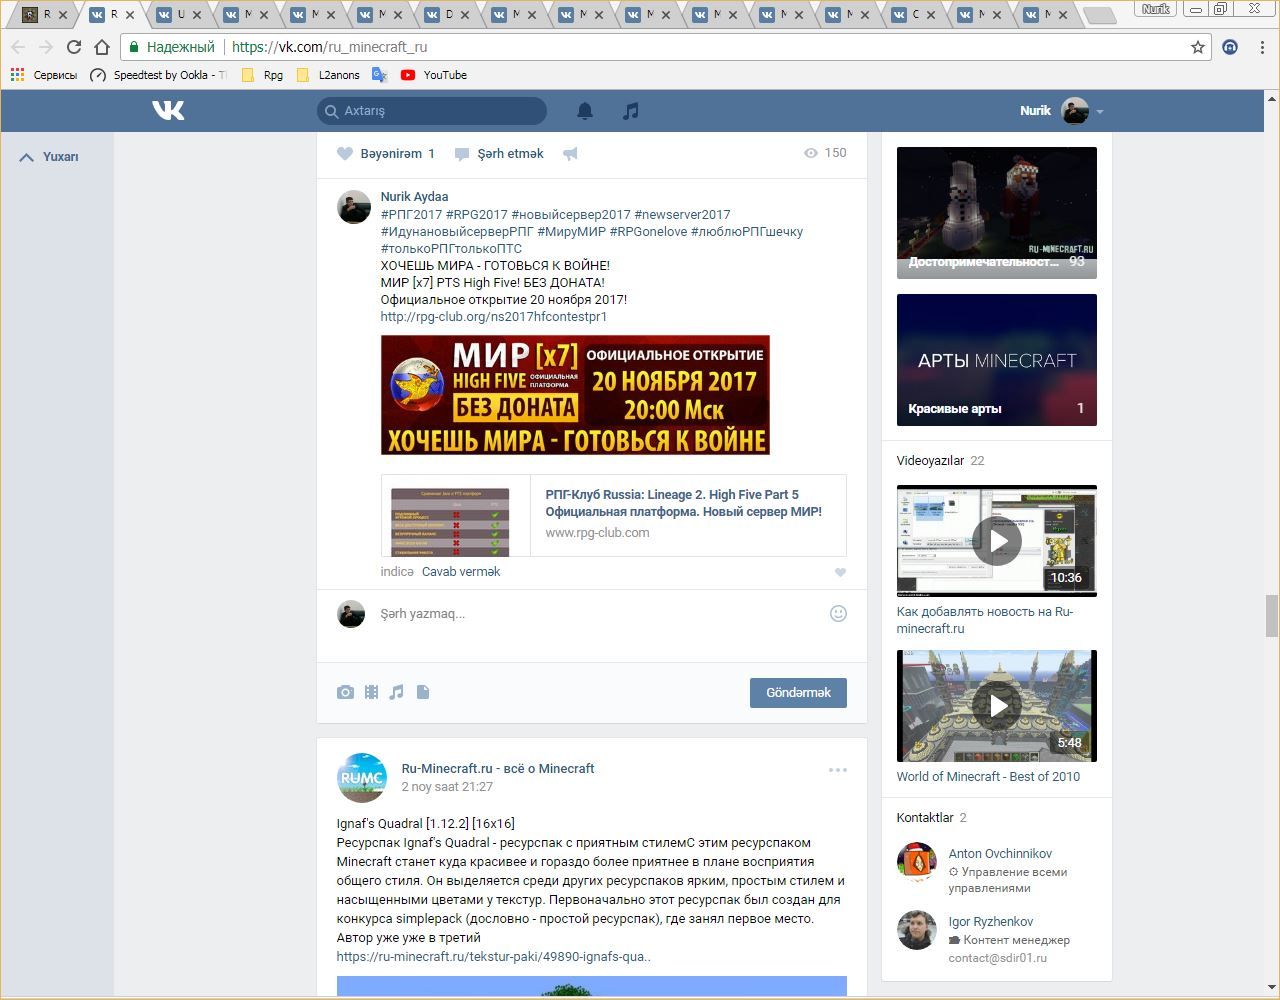This screenshot has width=1280, height=1000.
Task: Click the browser home icon
Action: tap(101, 47)
